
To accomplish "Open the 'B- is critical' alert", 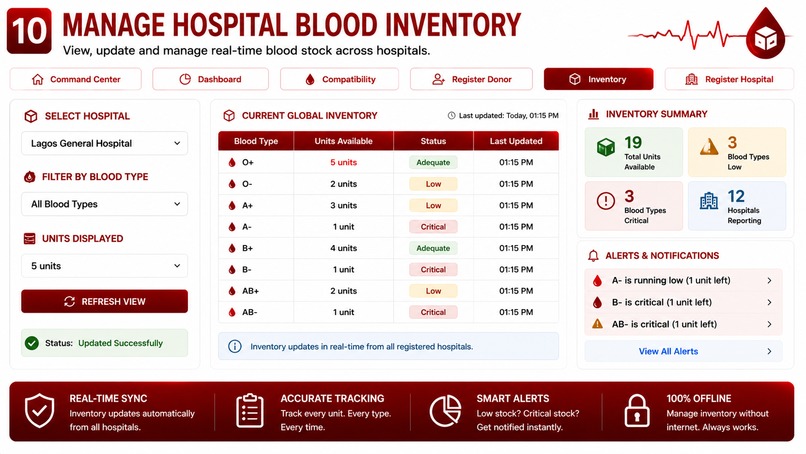I will 683,302.
